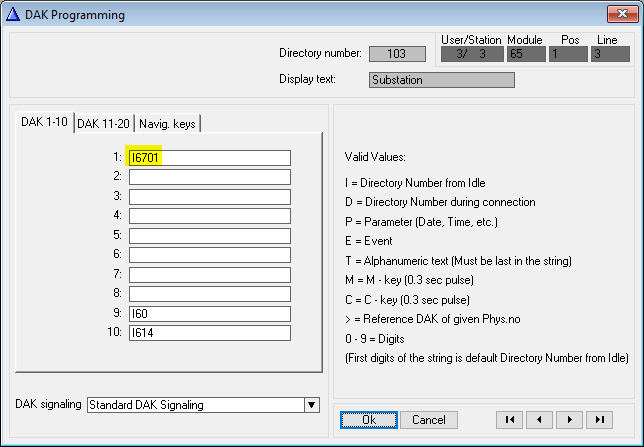Jump to the first record
This screenshot has width=644, height=447.
[509, 419]
